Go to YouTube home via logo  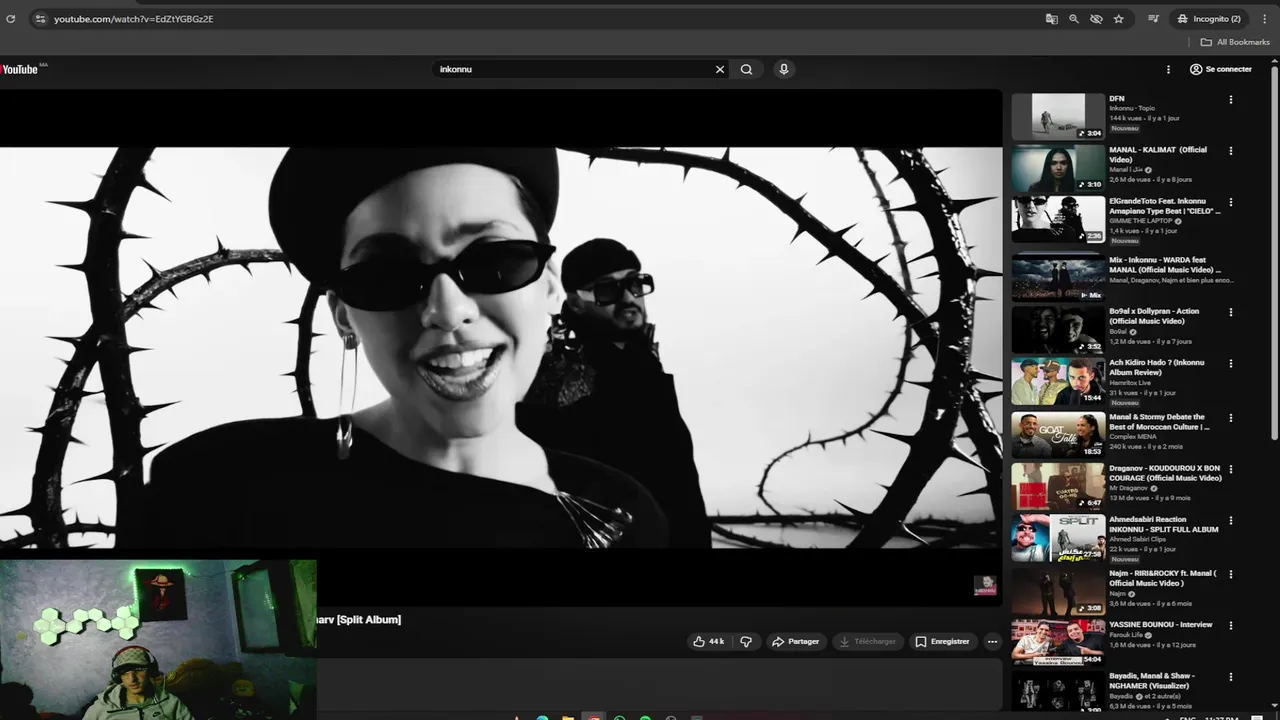pyautogui.click(x=22, y=69)
